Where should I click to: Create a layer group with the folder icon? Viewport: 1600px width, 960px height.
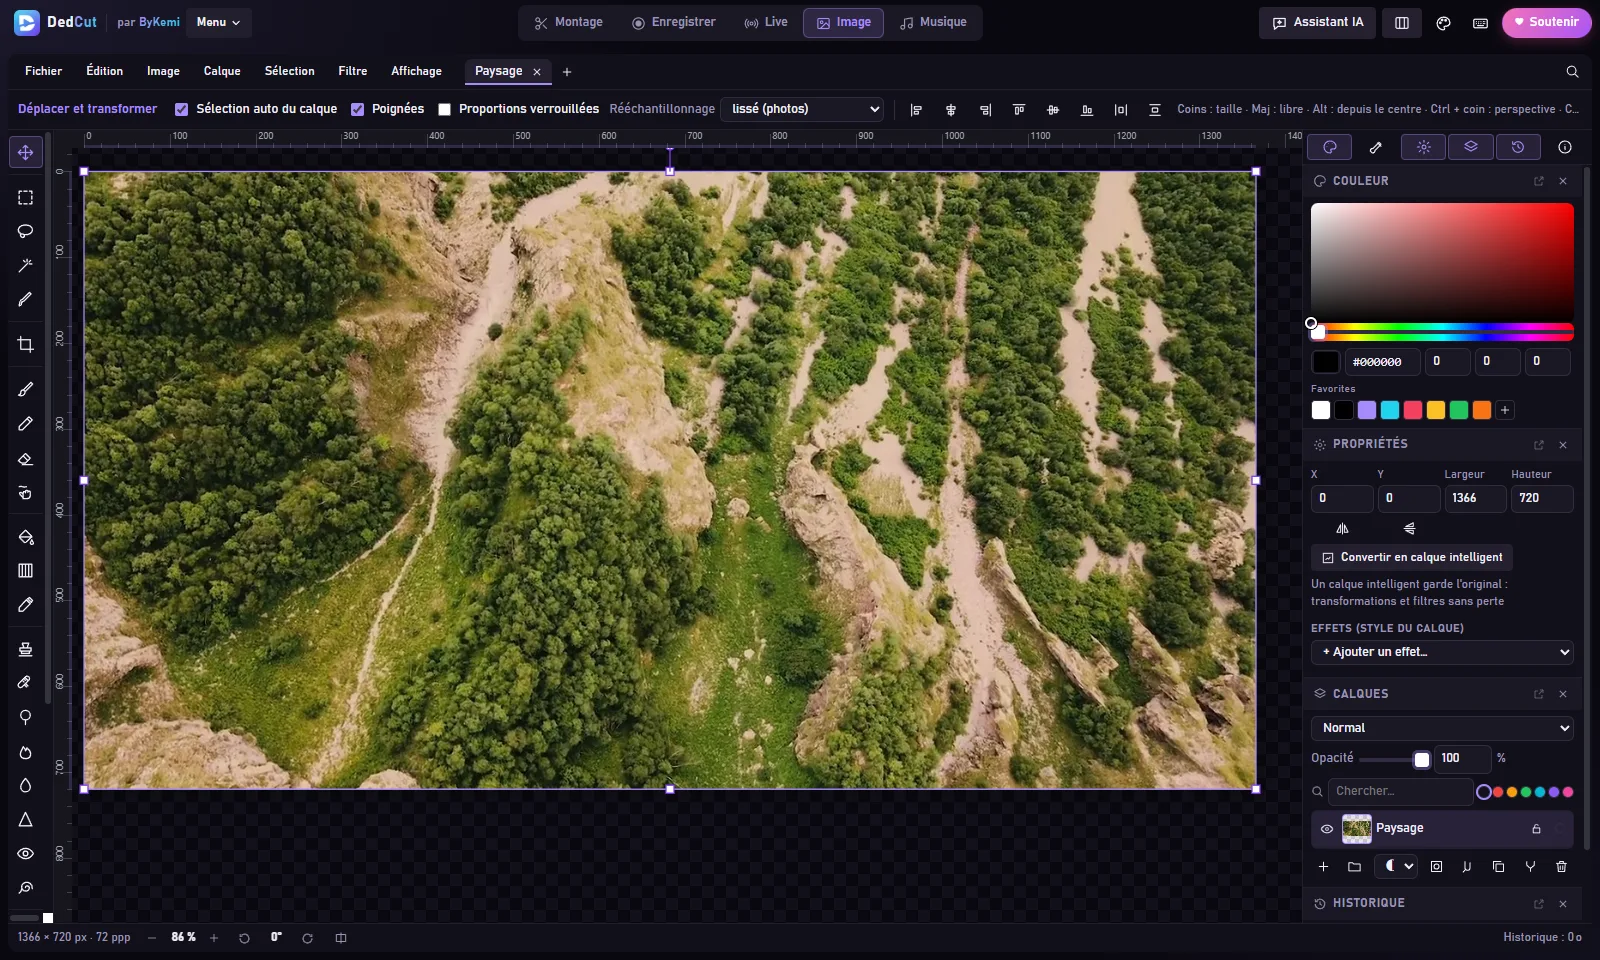[1354, 867]
